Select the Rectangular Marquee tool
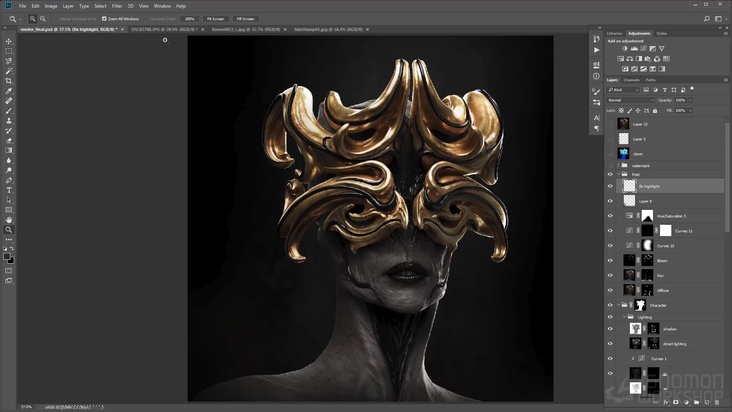 click(x=9, y=51)
